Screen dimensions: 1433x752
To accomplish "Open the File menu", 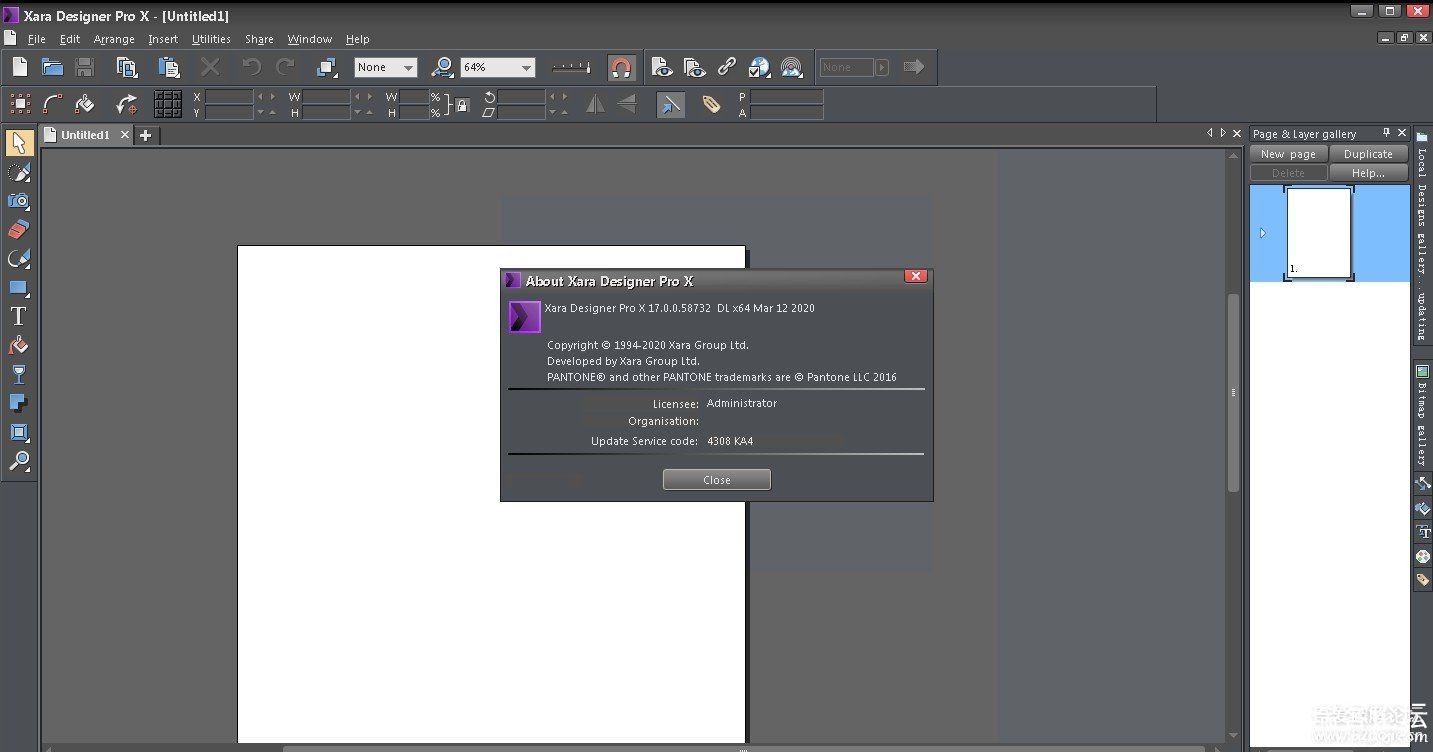I will pos(37,39).
